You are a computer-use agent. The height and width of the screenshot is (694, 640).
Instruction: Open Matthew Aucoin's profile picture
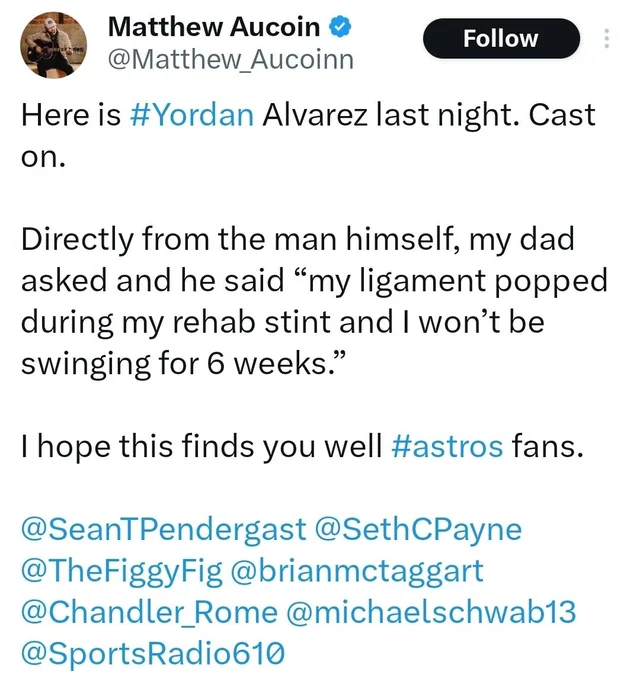(54, 45)
